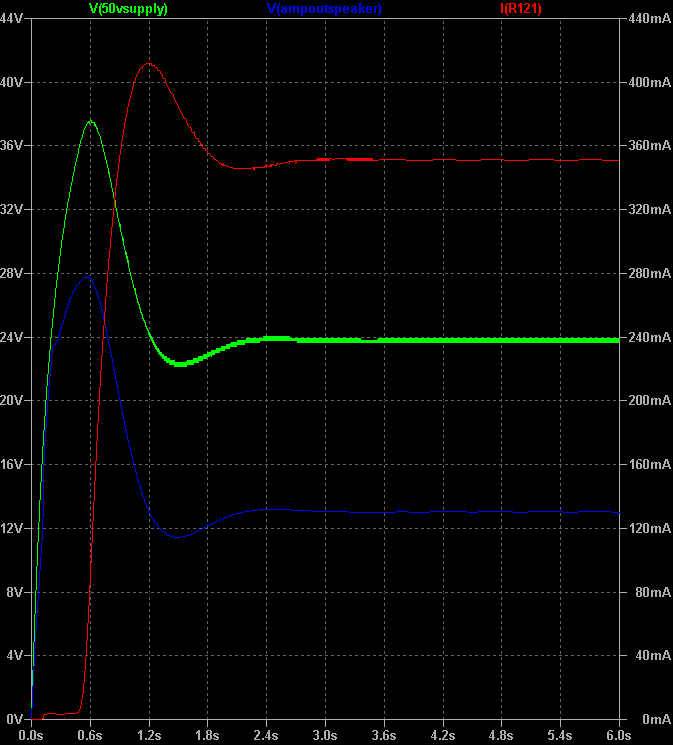Click the 0.0s label on time axis
This screenshot has height=745, width=673.
31,735
